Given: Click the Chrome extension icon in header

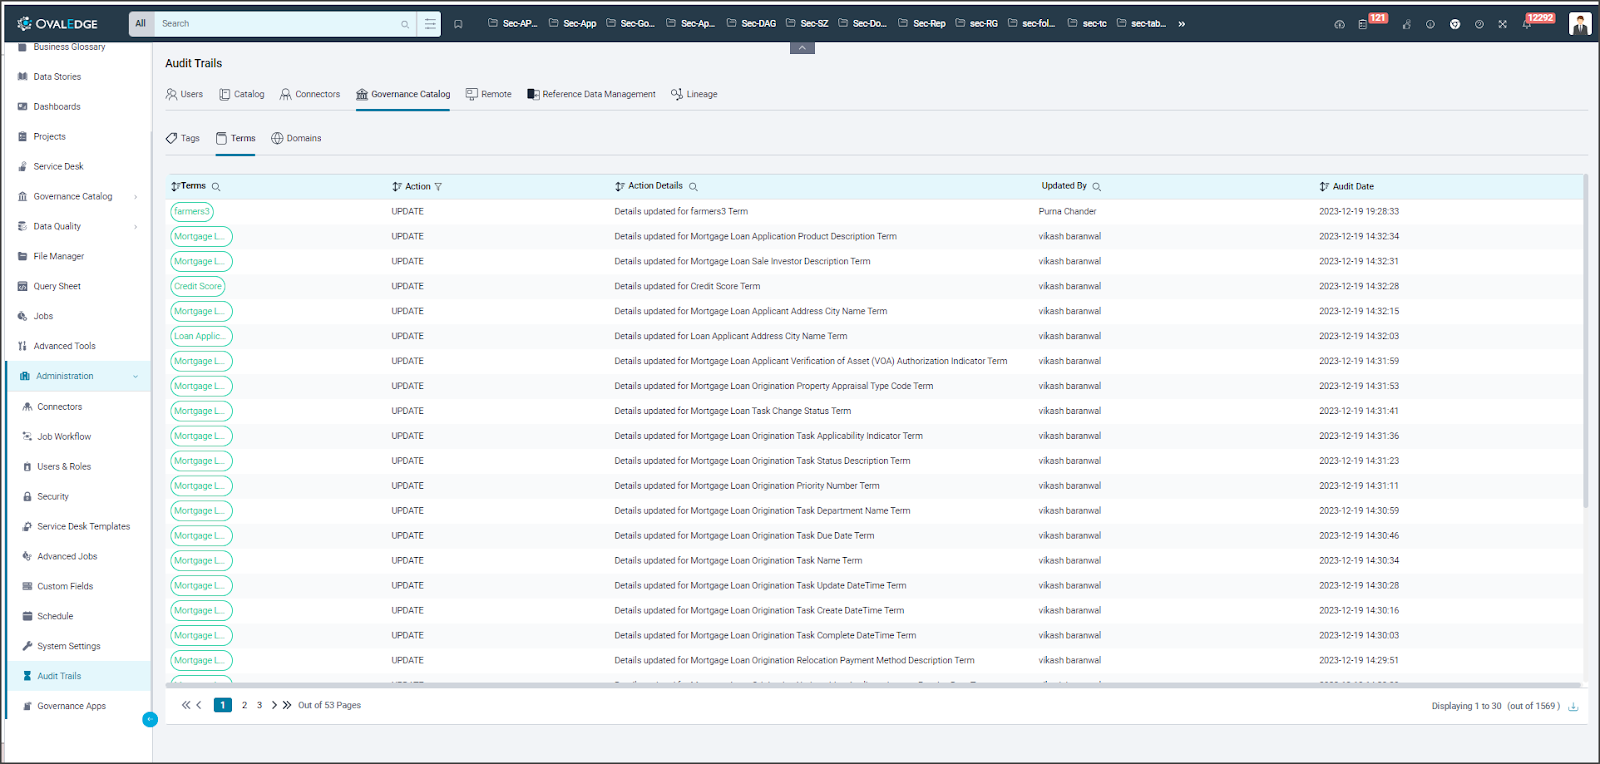Looking at the screenshot, I should click(1455, 24).
